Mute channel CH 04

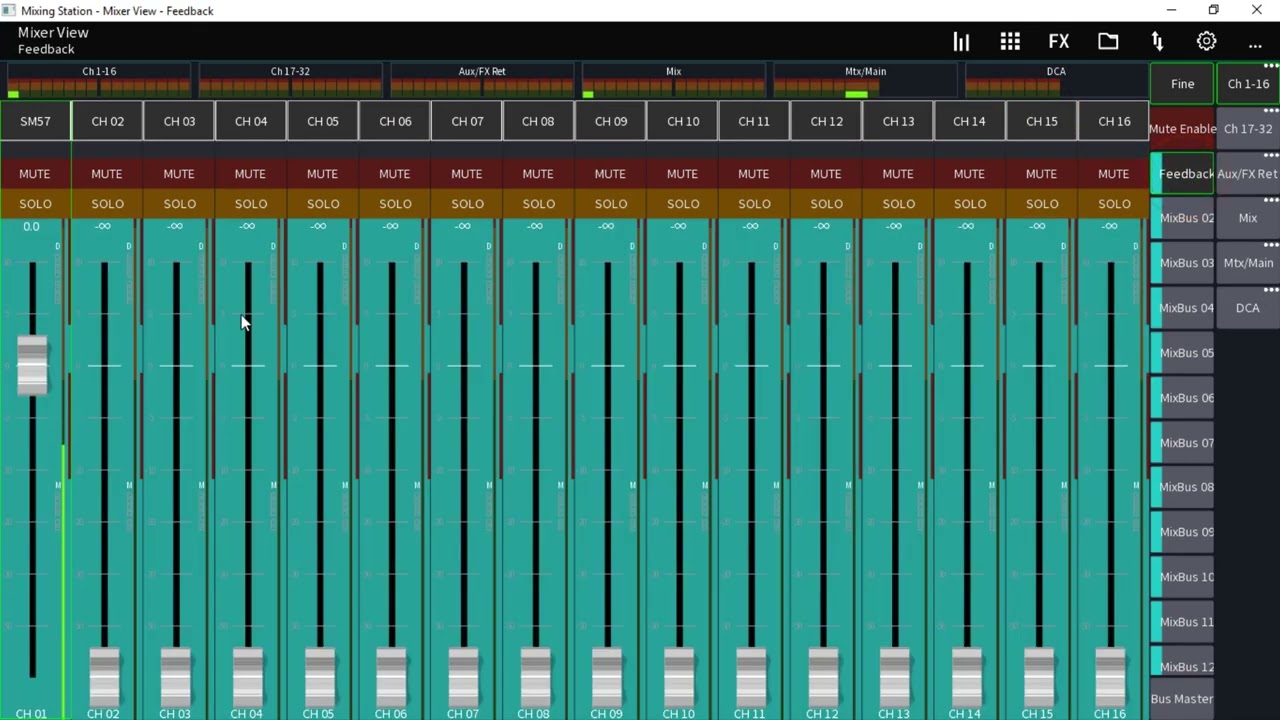251,174
